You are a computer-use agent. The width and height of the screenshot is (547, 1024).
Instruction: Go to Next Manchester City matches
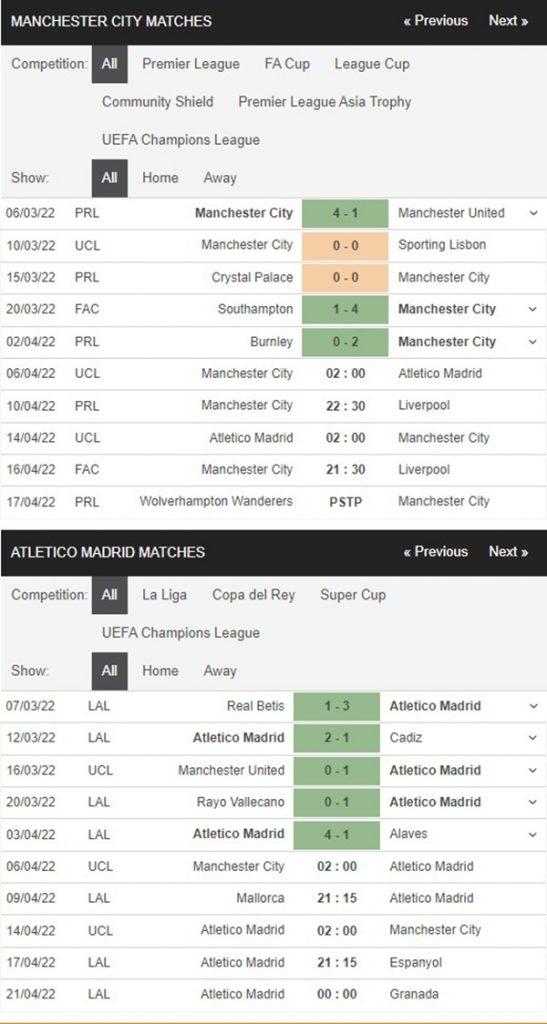coord(508,21)
